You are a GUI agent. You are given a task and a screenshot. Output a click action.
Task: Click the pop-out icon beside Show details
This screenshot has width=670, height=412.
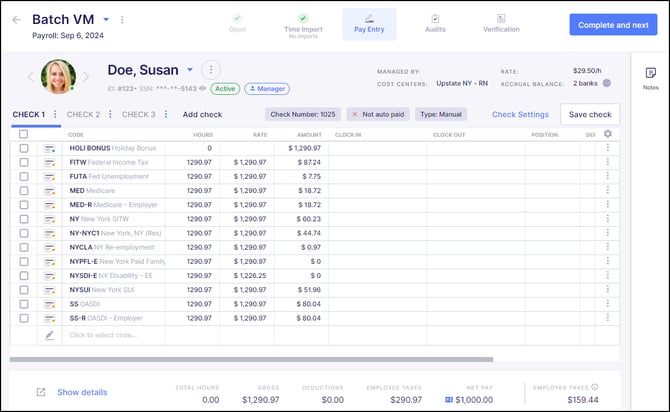pyautogui.click(x=41, y=392)
